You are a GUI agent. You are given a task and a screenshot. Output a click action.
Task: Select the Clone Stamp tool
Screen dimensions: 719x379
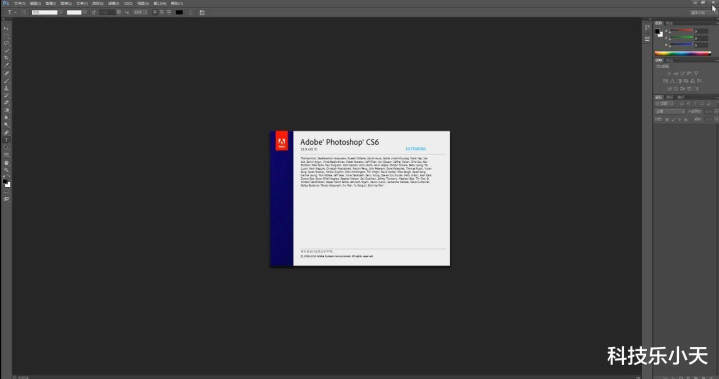[x=6, y=88]
